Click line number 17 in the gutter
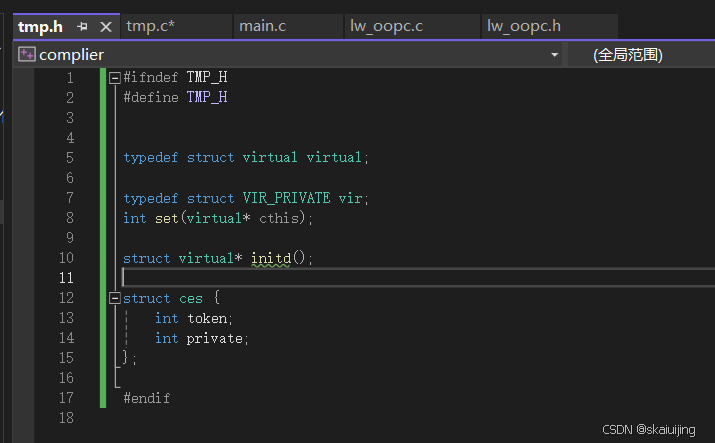Image resolution: width=715 pixels, height=443 pixels. tap(66, 398)
